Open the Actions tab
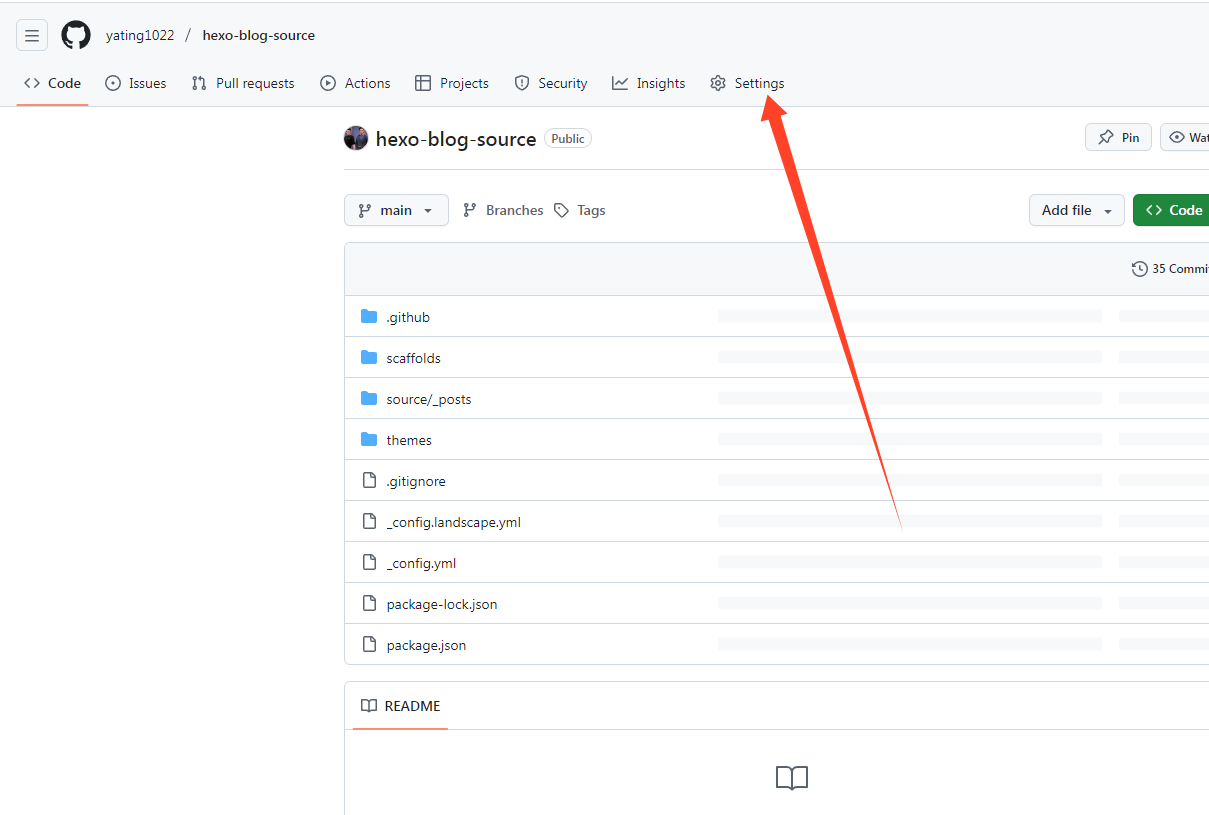The width and height of the screenshot is (1209, 815). (x=355, y=83)
